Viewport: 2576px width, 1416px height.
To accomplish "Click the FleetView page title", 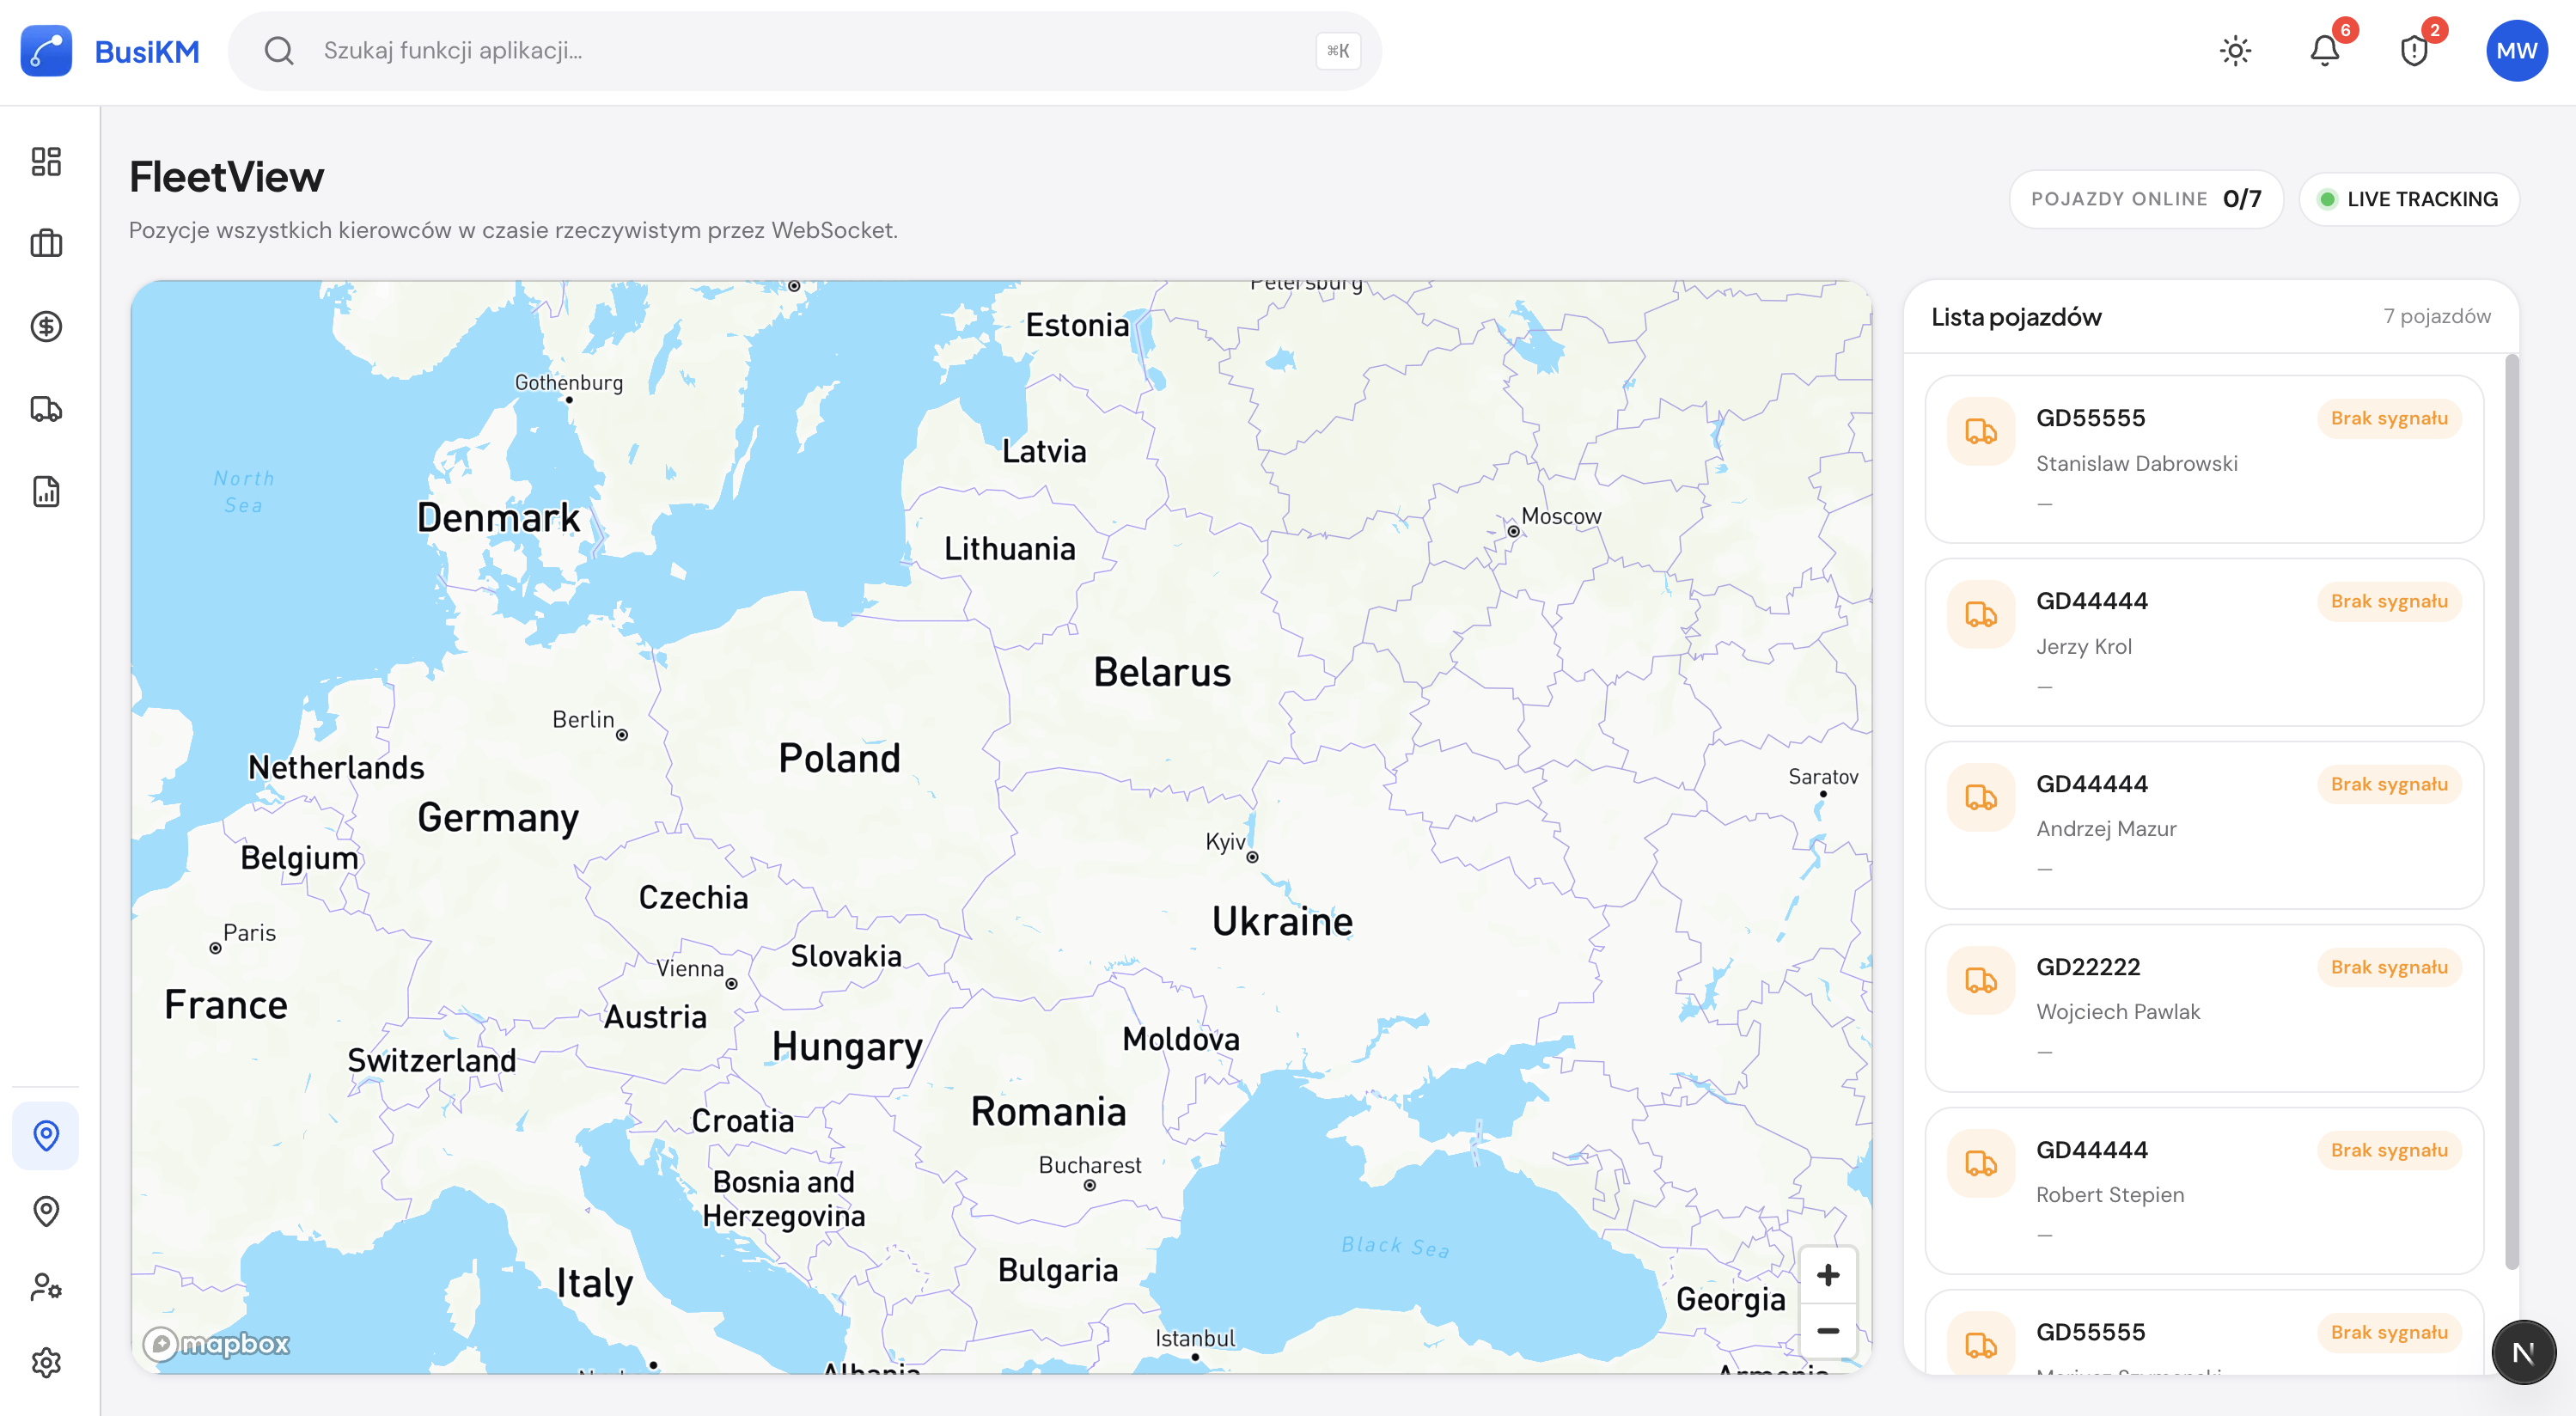I will (x=227, y=177).
